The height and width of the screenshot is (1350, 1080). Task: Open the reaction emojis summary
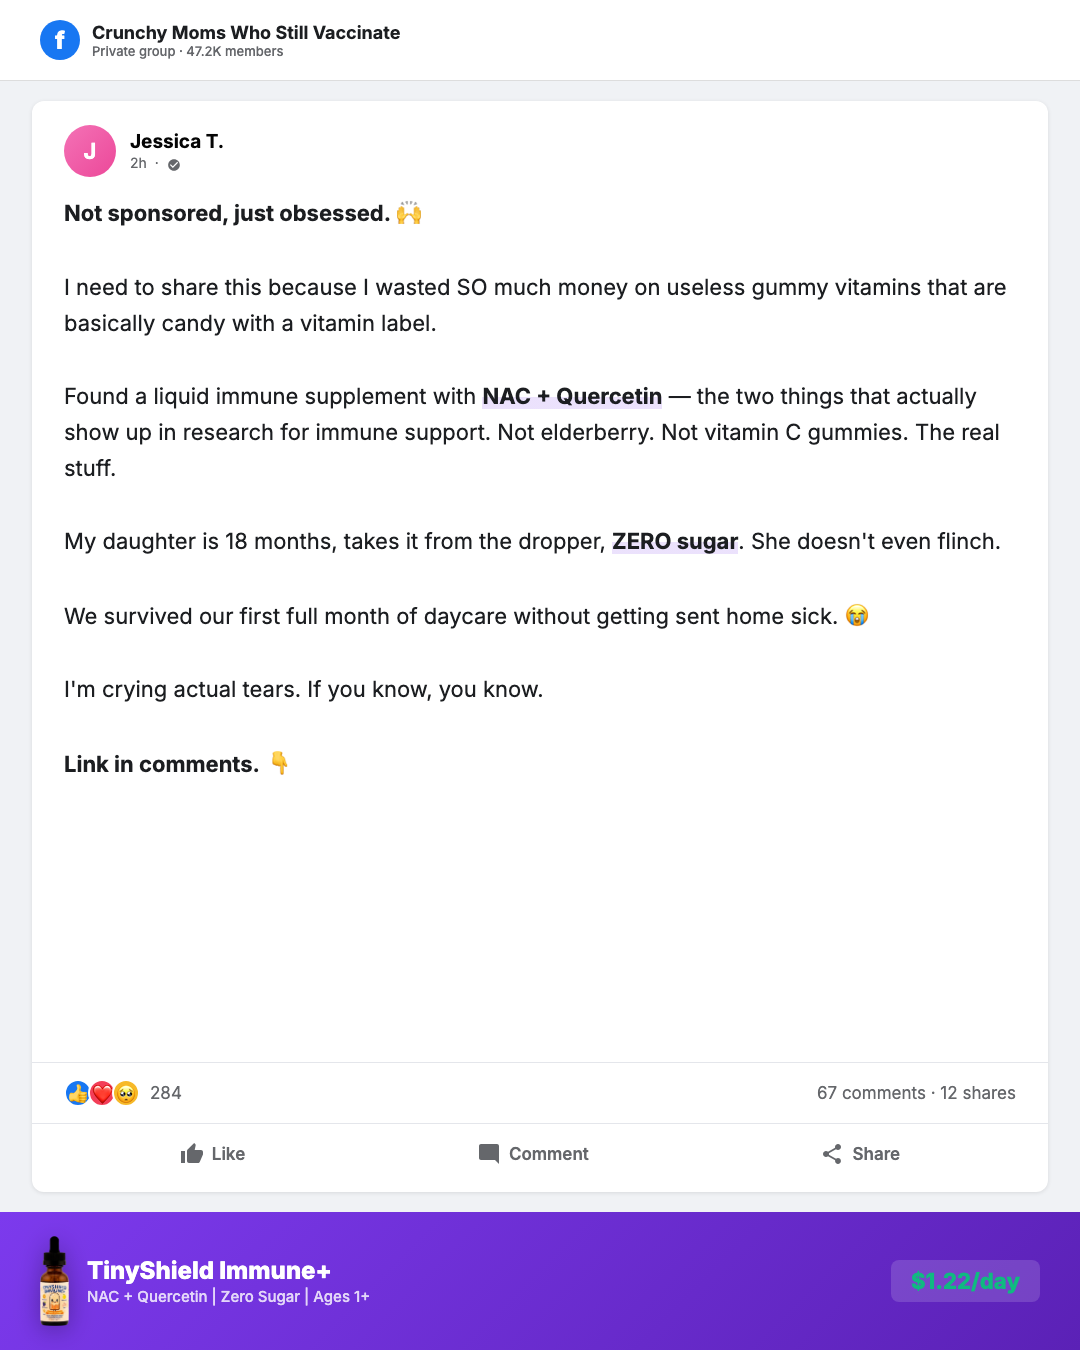(102, 1093)
